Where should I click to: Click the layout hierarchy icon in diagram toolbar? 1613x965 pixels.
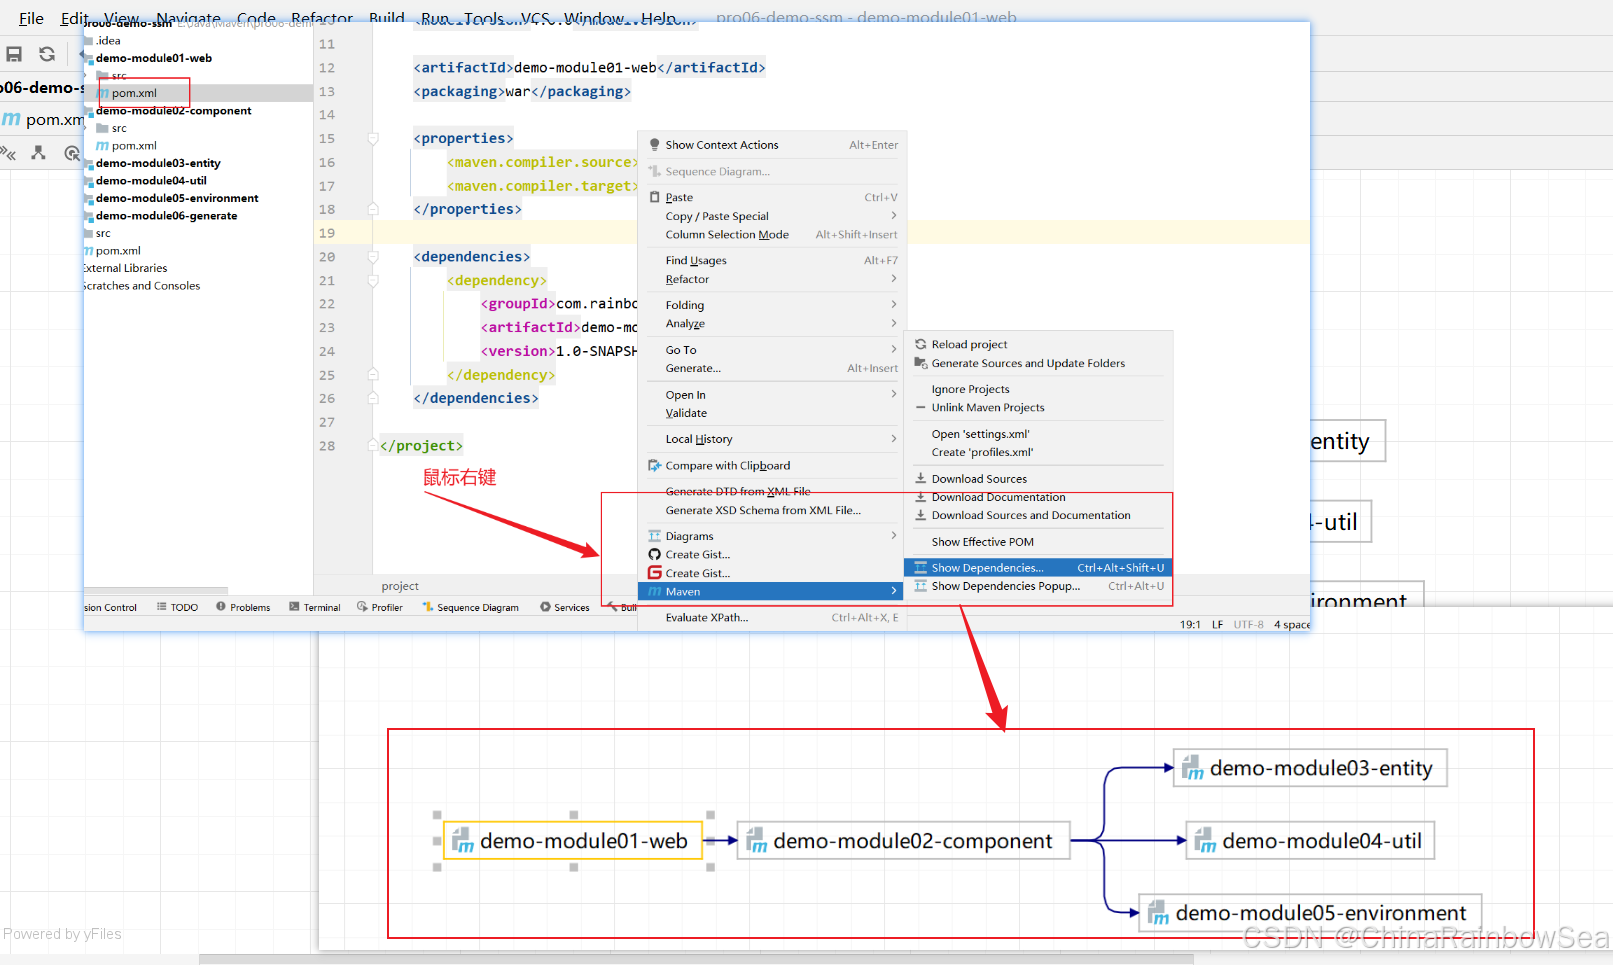(x=39, y=153)
